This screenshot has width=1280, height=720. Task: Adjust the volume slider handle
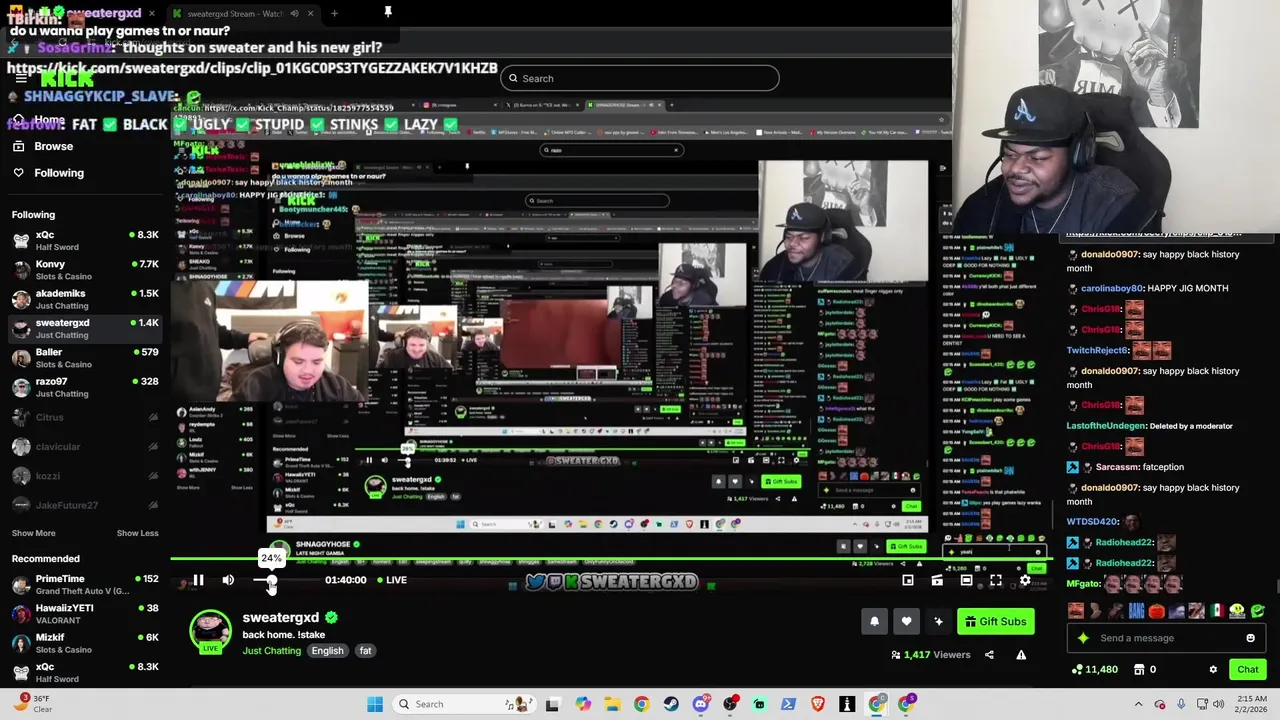[x=272, y=580]
